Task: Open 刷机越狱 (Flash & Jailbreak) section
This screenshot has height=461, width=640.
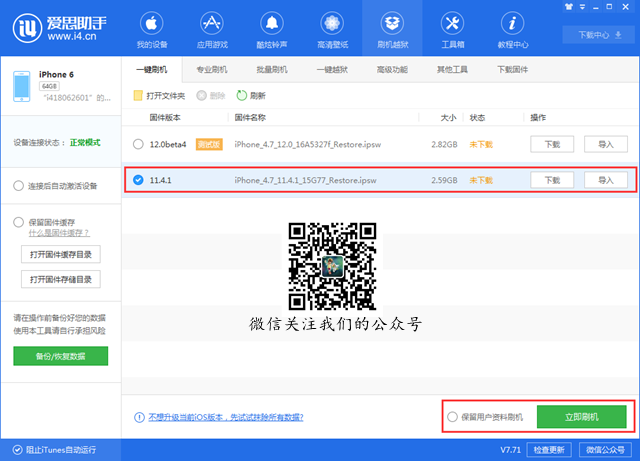Action: [392, 30]
